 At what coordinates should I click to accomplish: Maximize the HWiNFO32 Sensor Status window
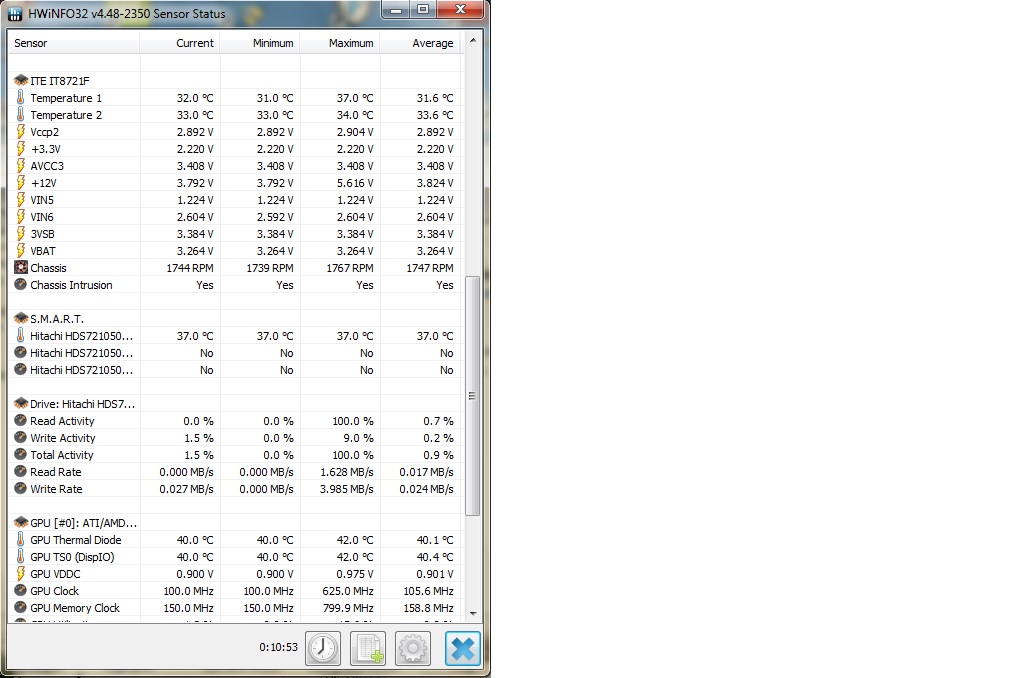click(423, 10)
